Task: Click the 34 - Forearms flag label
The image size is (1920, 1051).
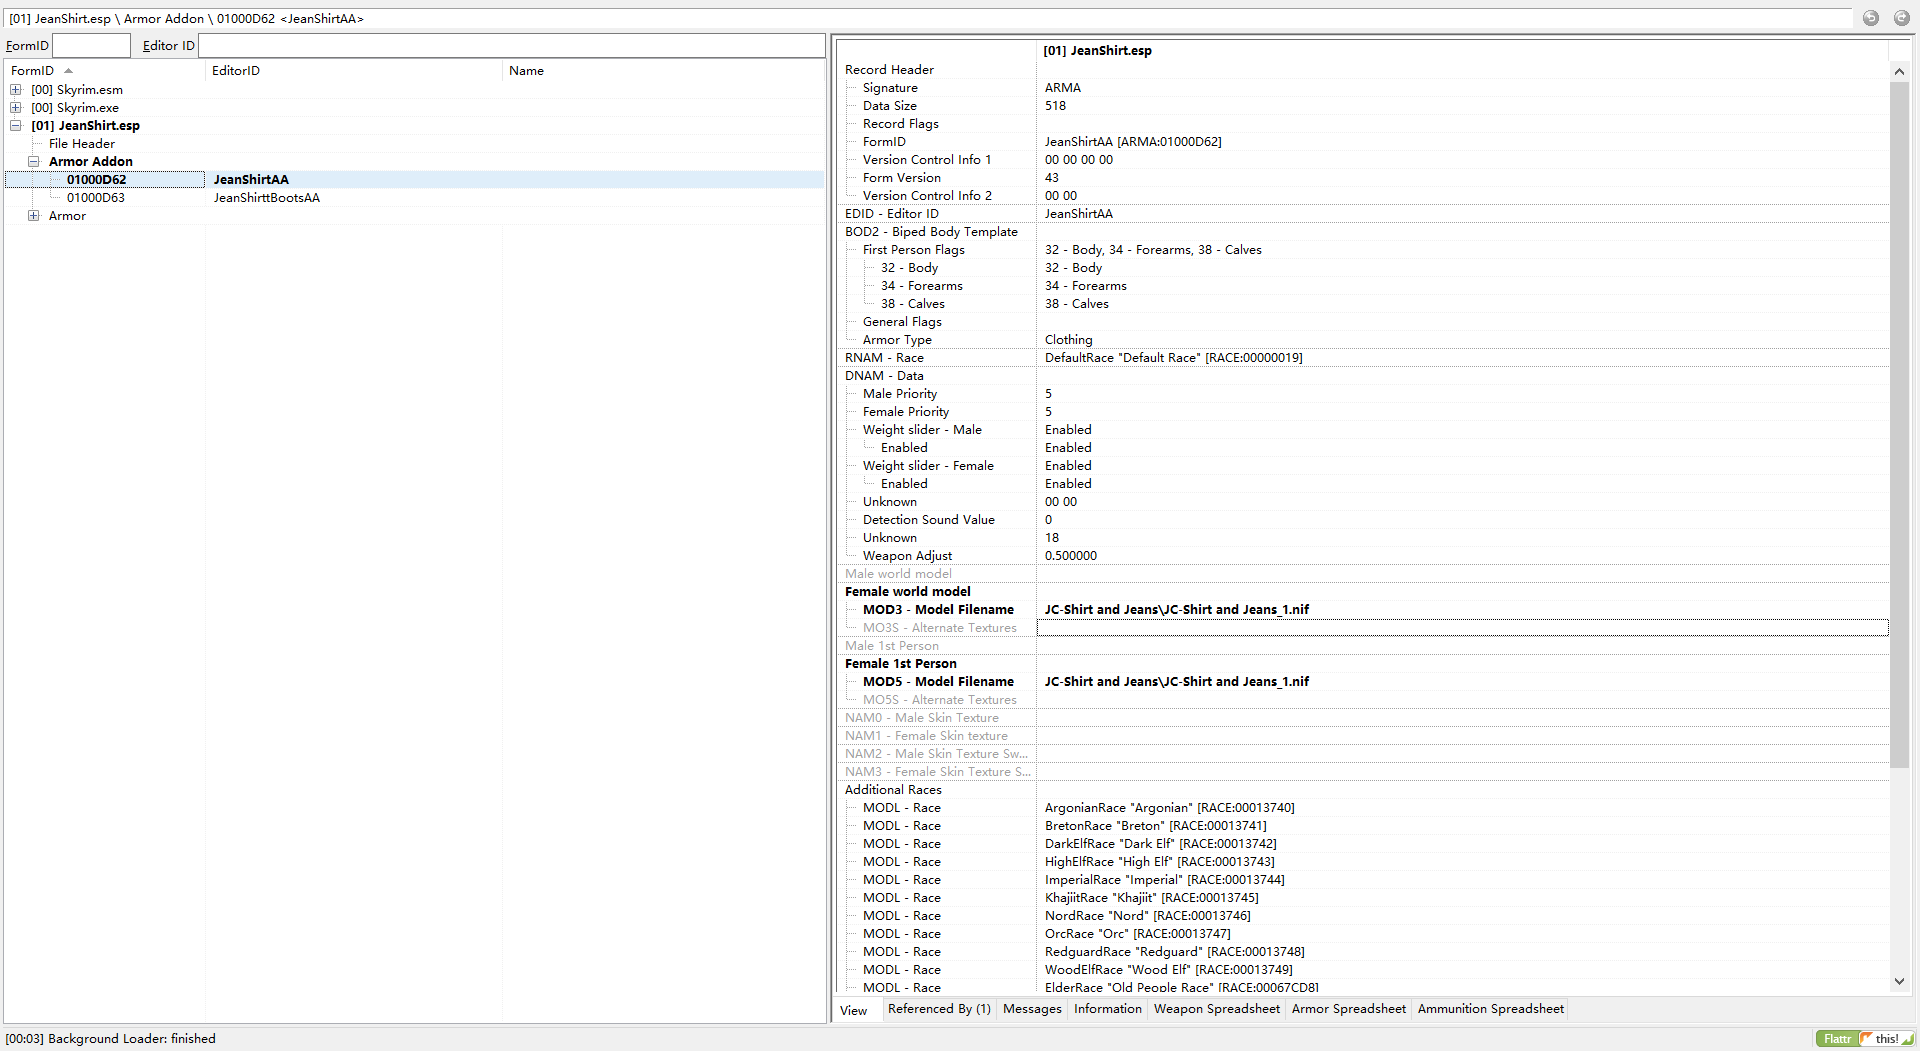Action: coord(922,286)
